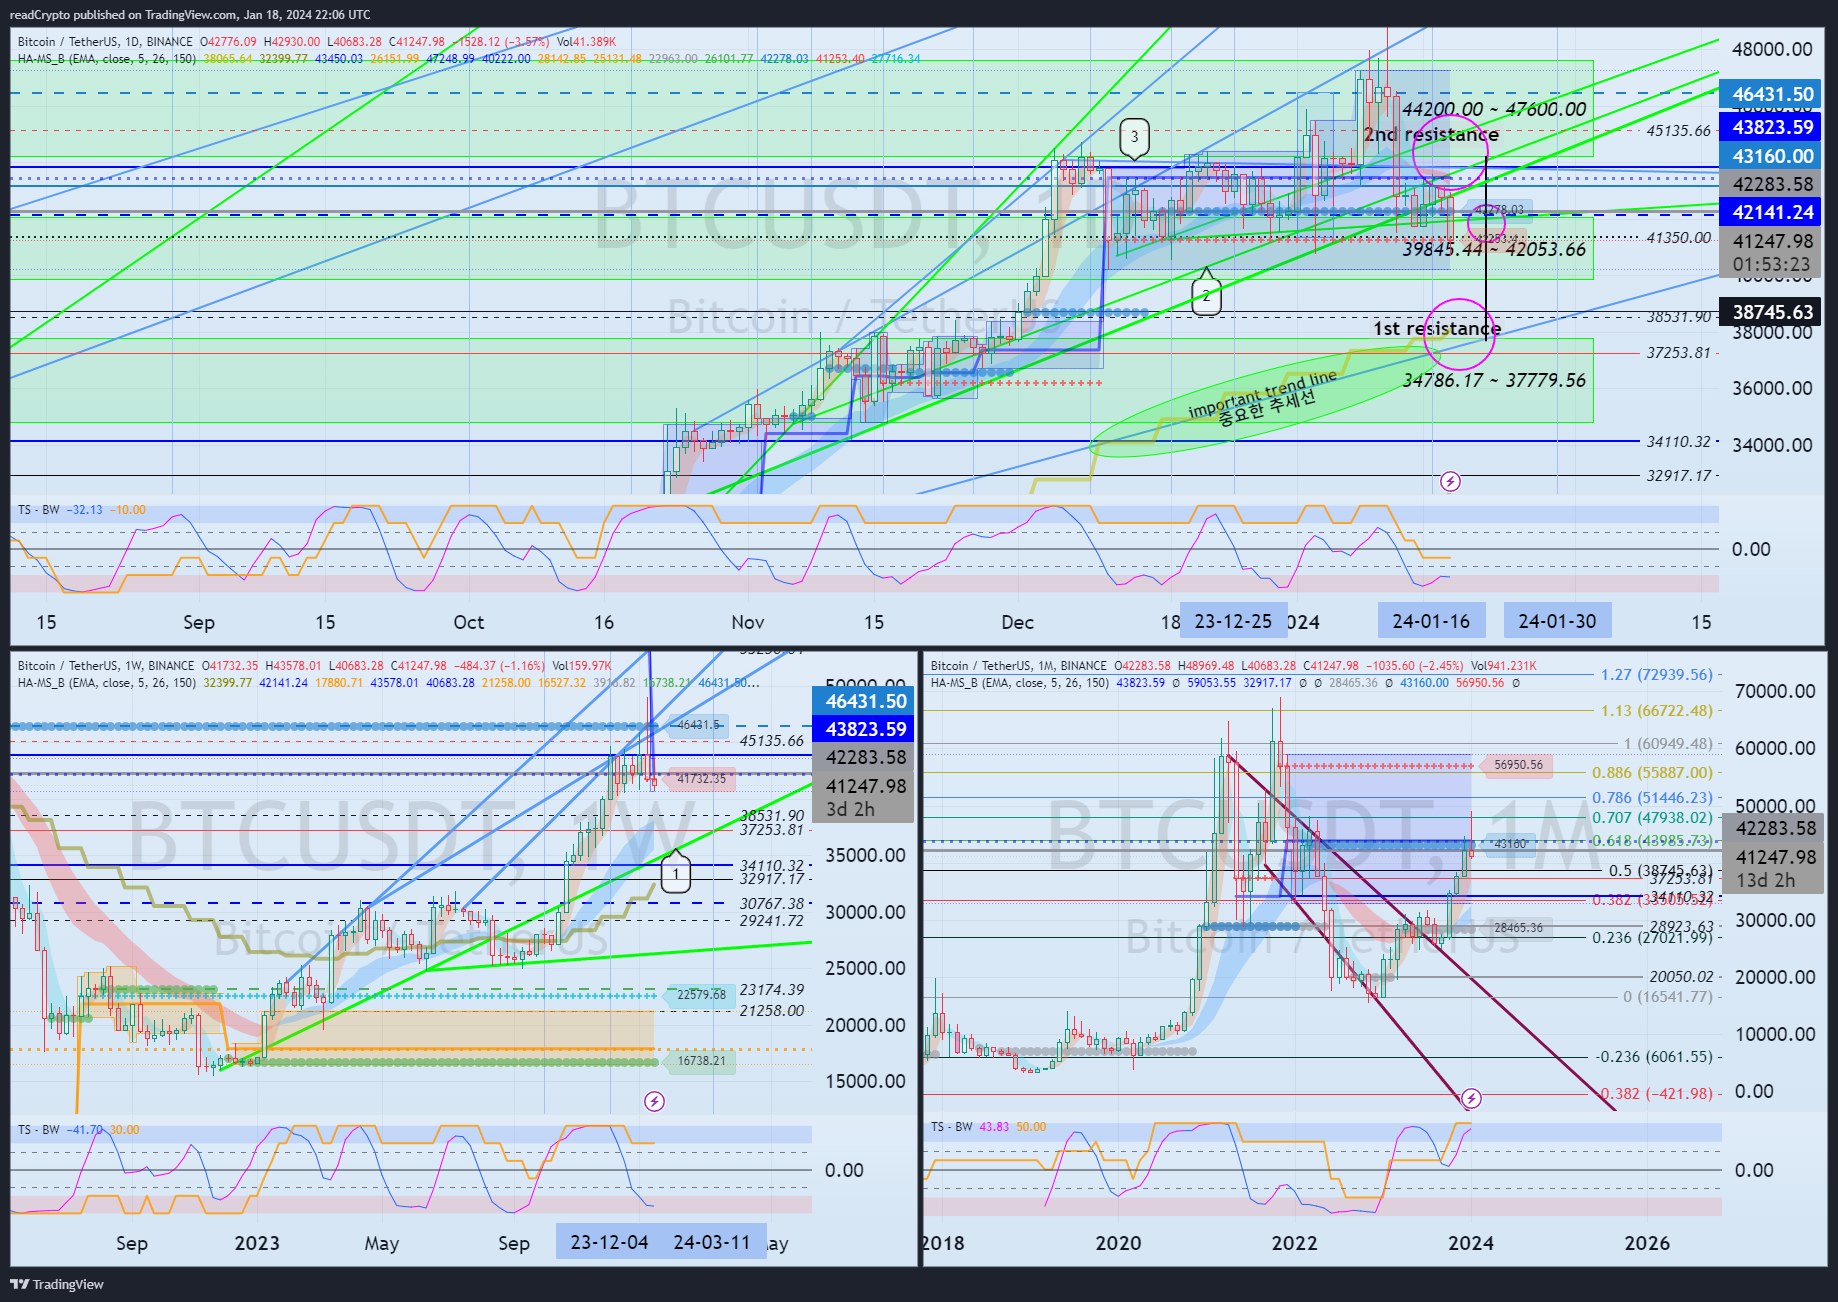Viewport: 1838px width, 1302px height.
Task: Click the 23174.39 level label on the weekly chart
Action: [x=772, y=990]
